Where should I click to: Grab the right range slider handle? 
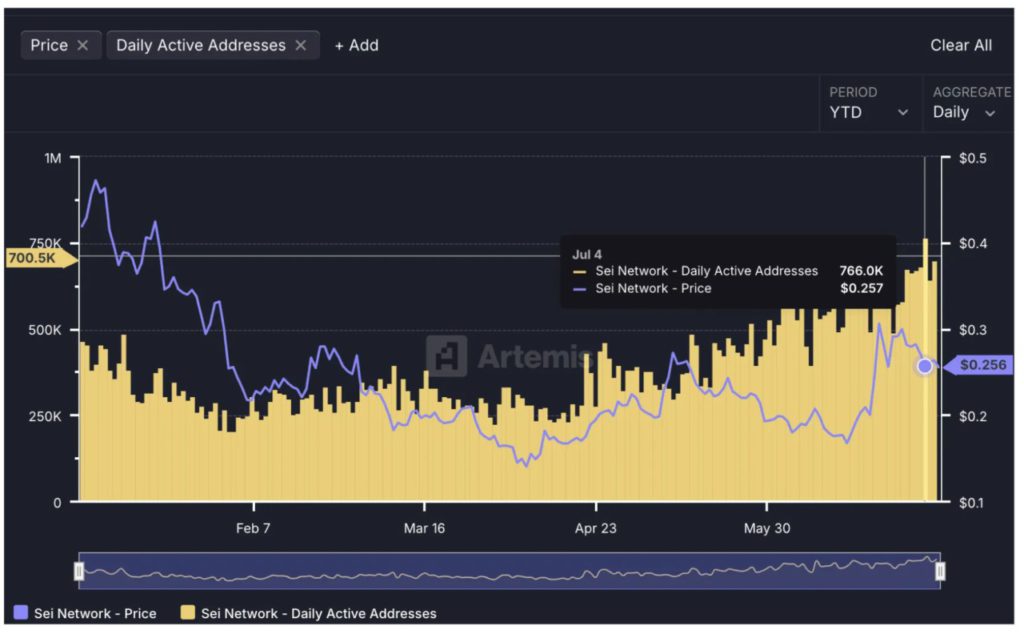(940, 571)
